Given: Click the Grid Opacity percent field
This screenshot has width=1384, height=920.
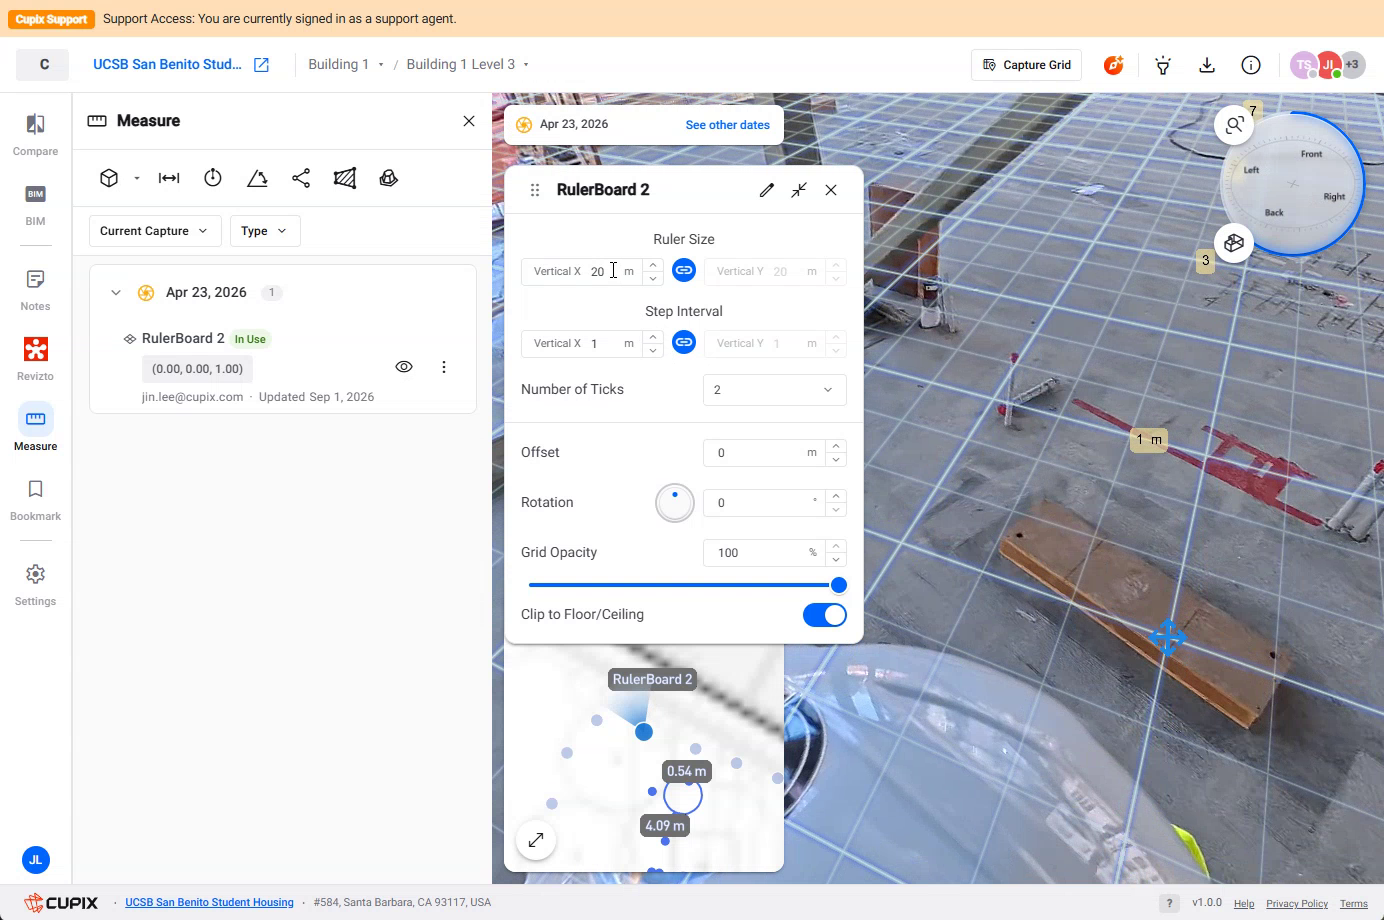Looking at the screenshot, I should [765, 553].
